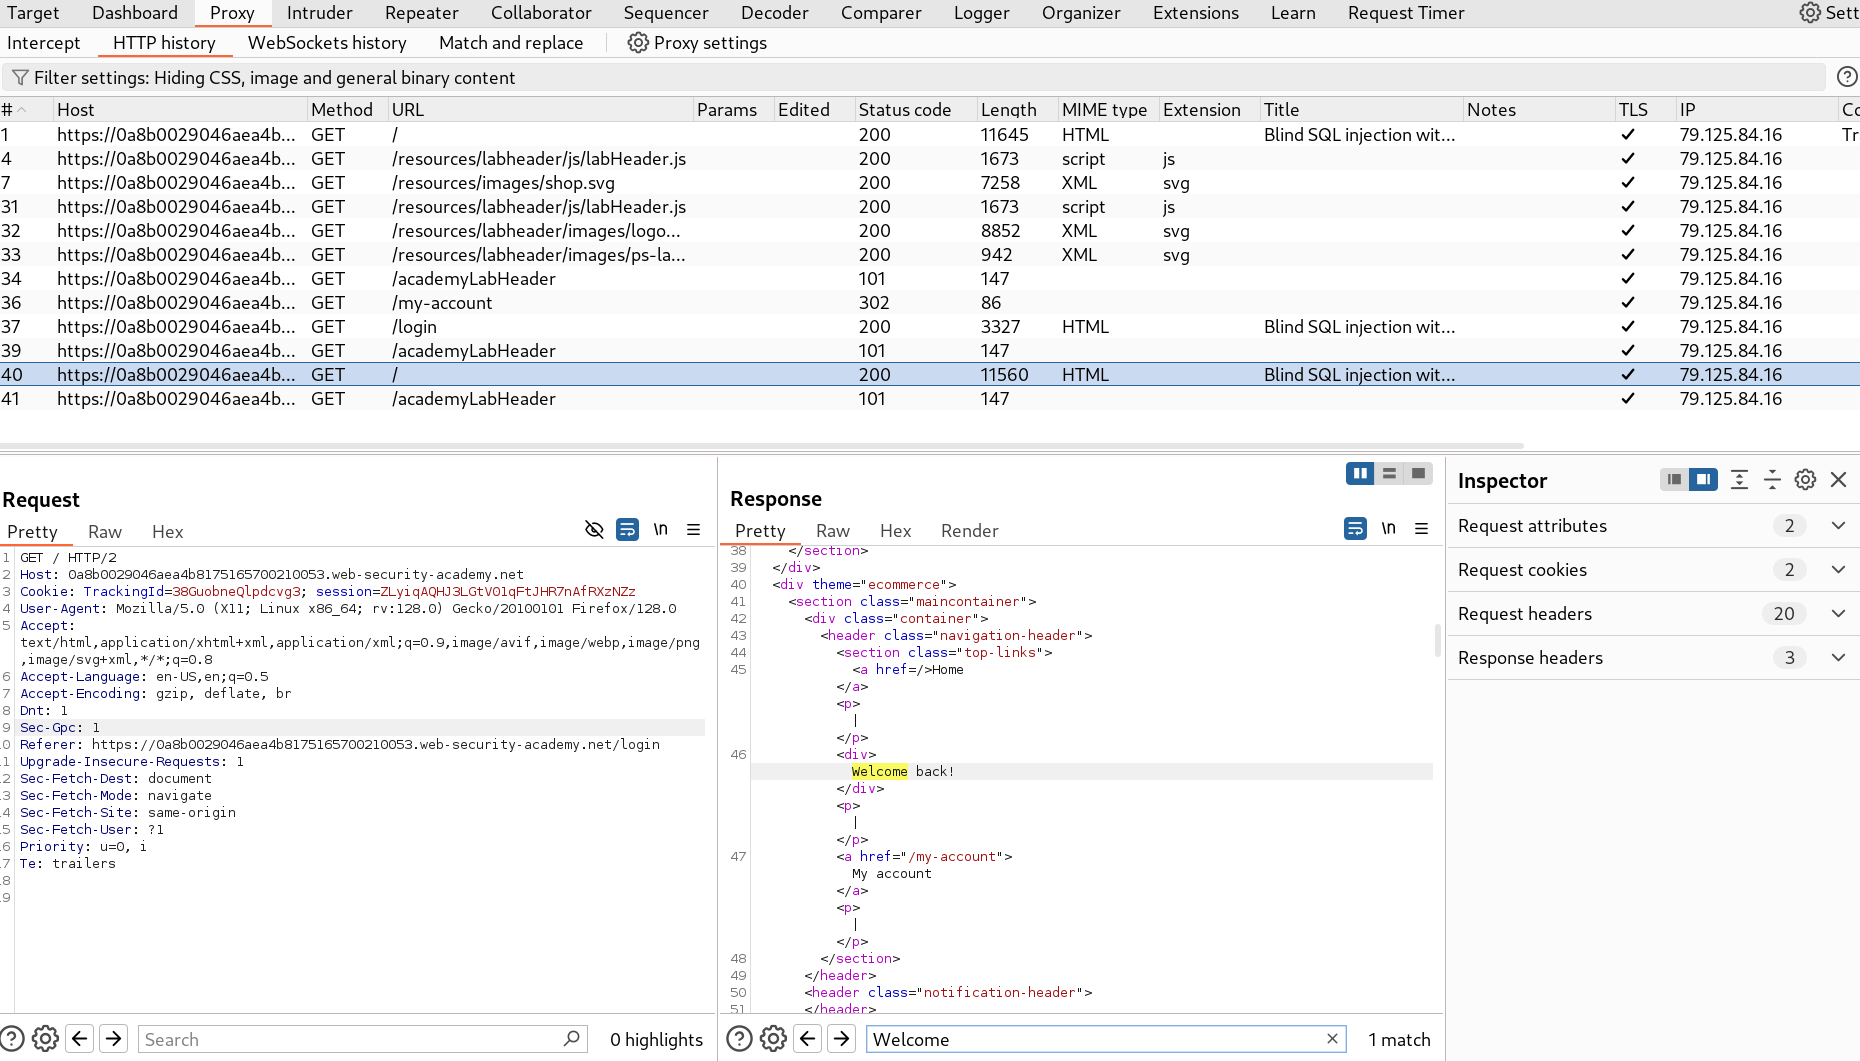The width and height of the screenshot is (1860, 1061).
Task: Switch to the Intruder tab
Action: click(320, 13)
